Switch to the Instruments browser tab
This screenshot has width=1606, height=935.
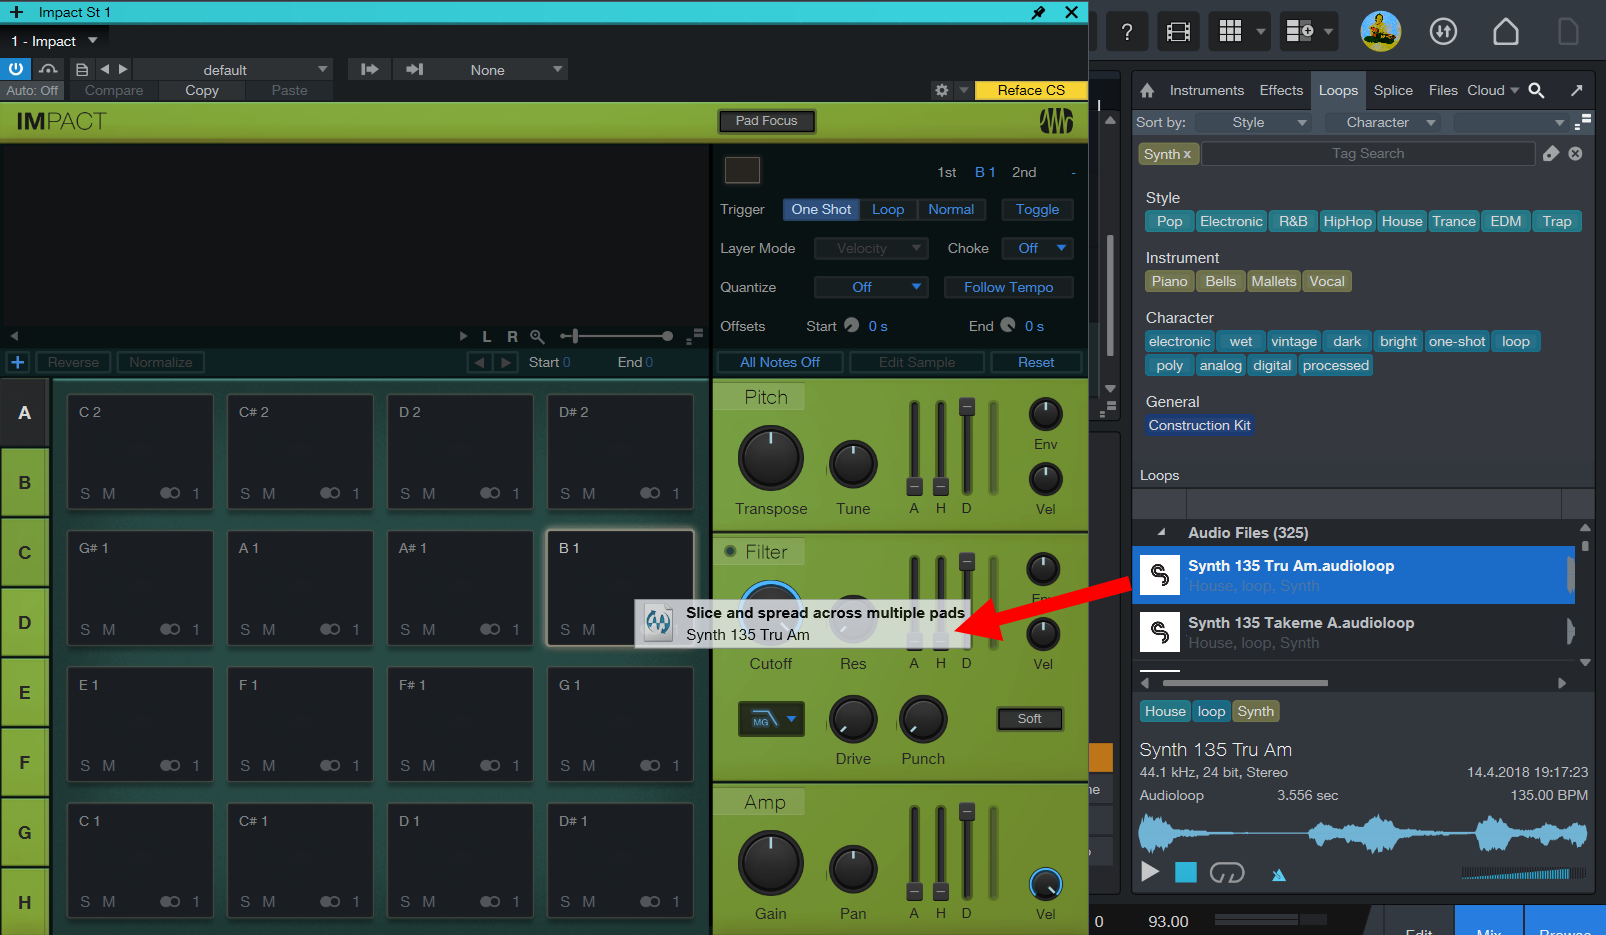coord(1206,90)
